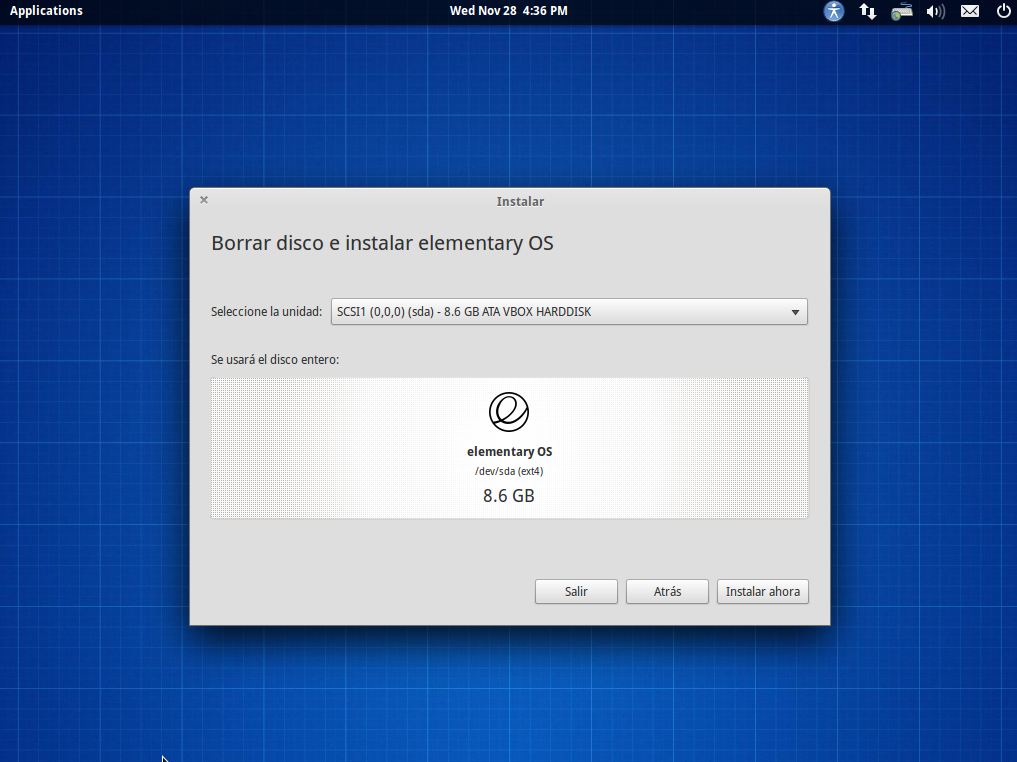The image size is (1017, 762).
Task: Click the 'Se usará el disco entero' label
Action: pos(275,359)
